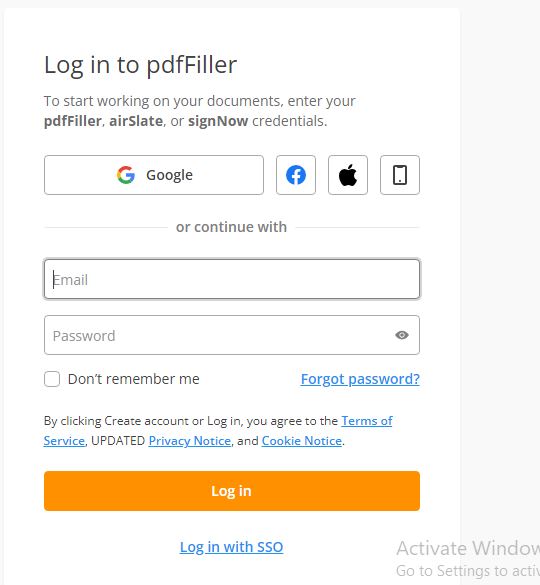540x585 pixels.
Task: Click the colorful Google G logo
Action: coord(126,175)
